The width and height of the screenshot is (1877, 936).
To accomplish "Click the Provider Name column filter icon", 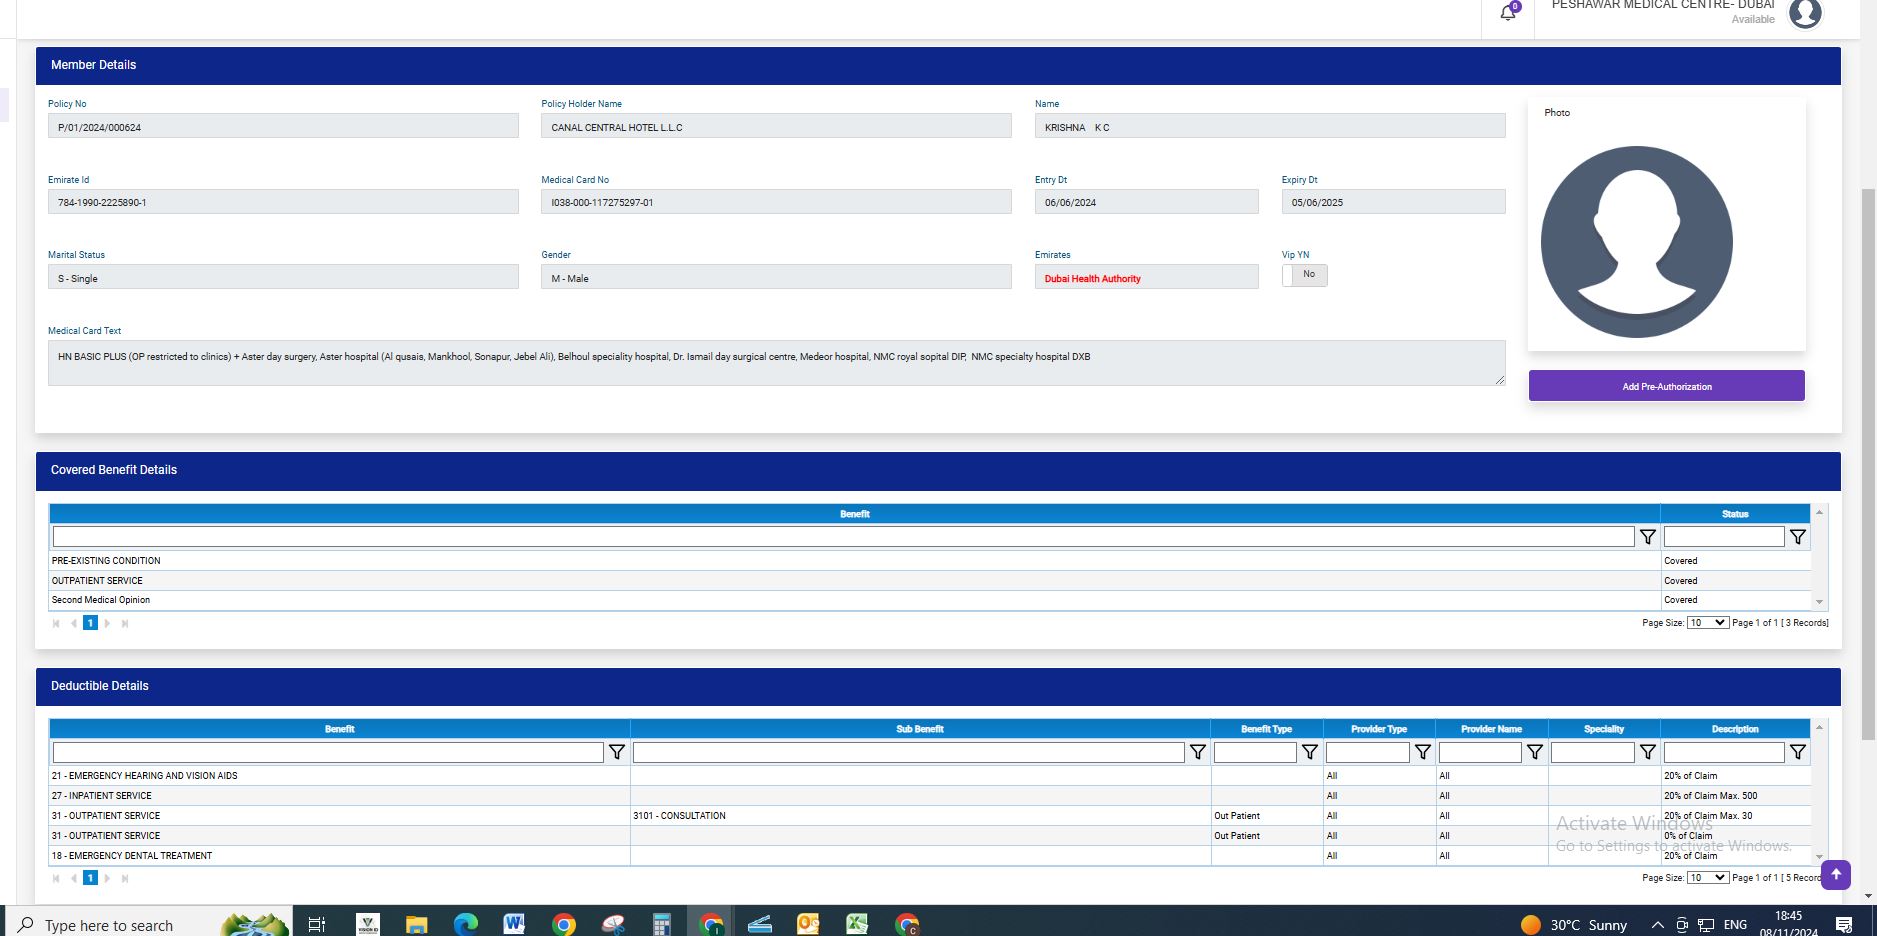I will (x=1534, y=752).
